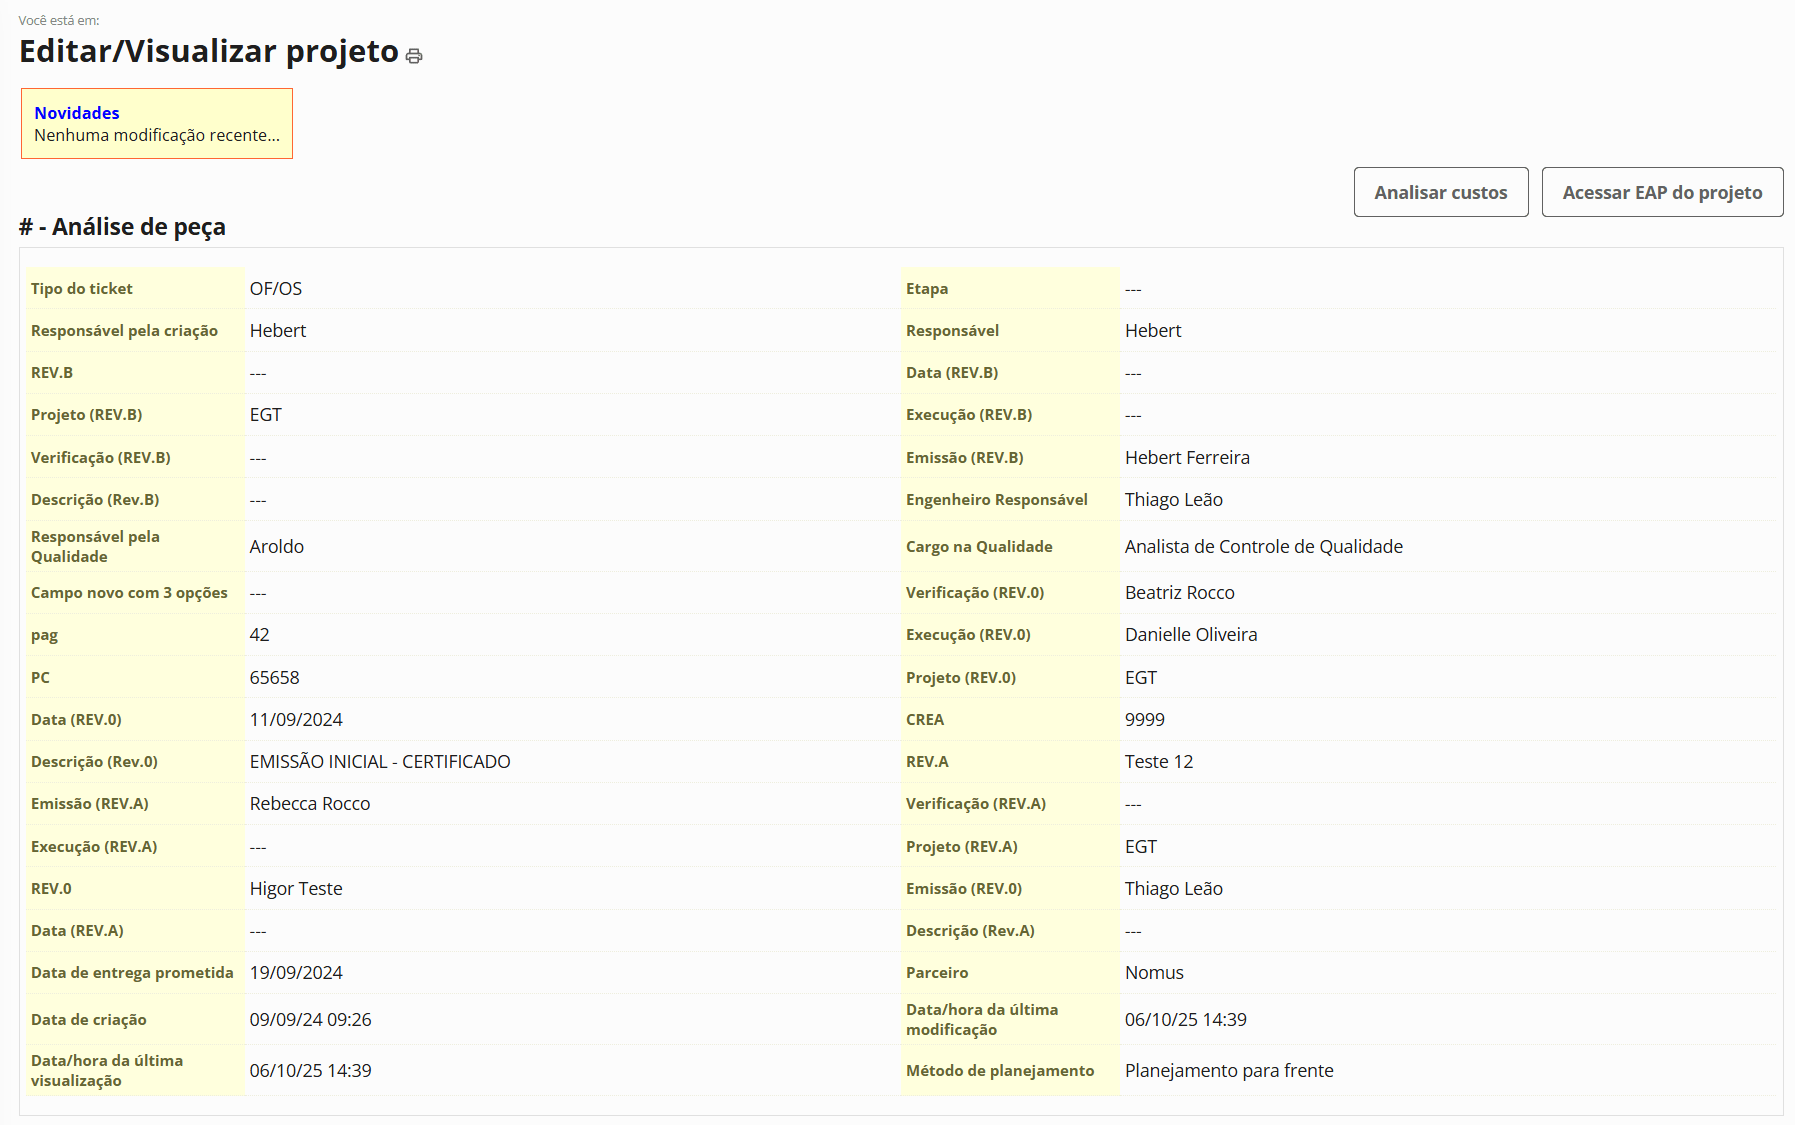Click the Novidades link
The height and width of the screenshot is (1125, 1795).
(77, 113)
